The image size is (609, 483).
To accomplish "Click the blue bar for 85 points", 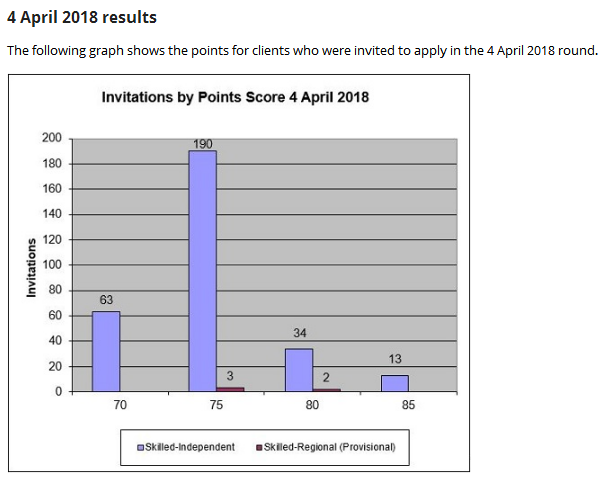I will tap(395, 383).
